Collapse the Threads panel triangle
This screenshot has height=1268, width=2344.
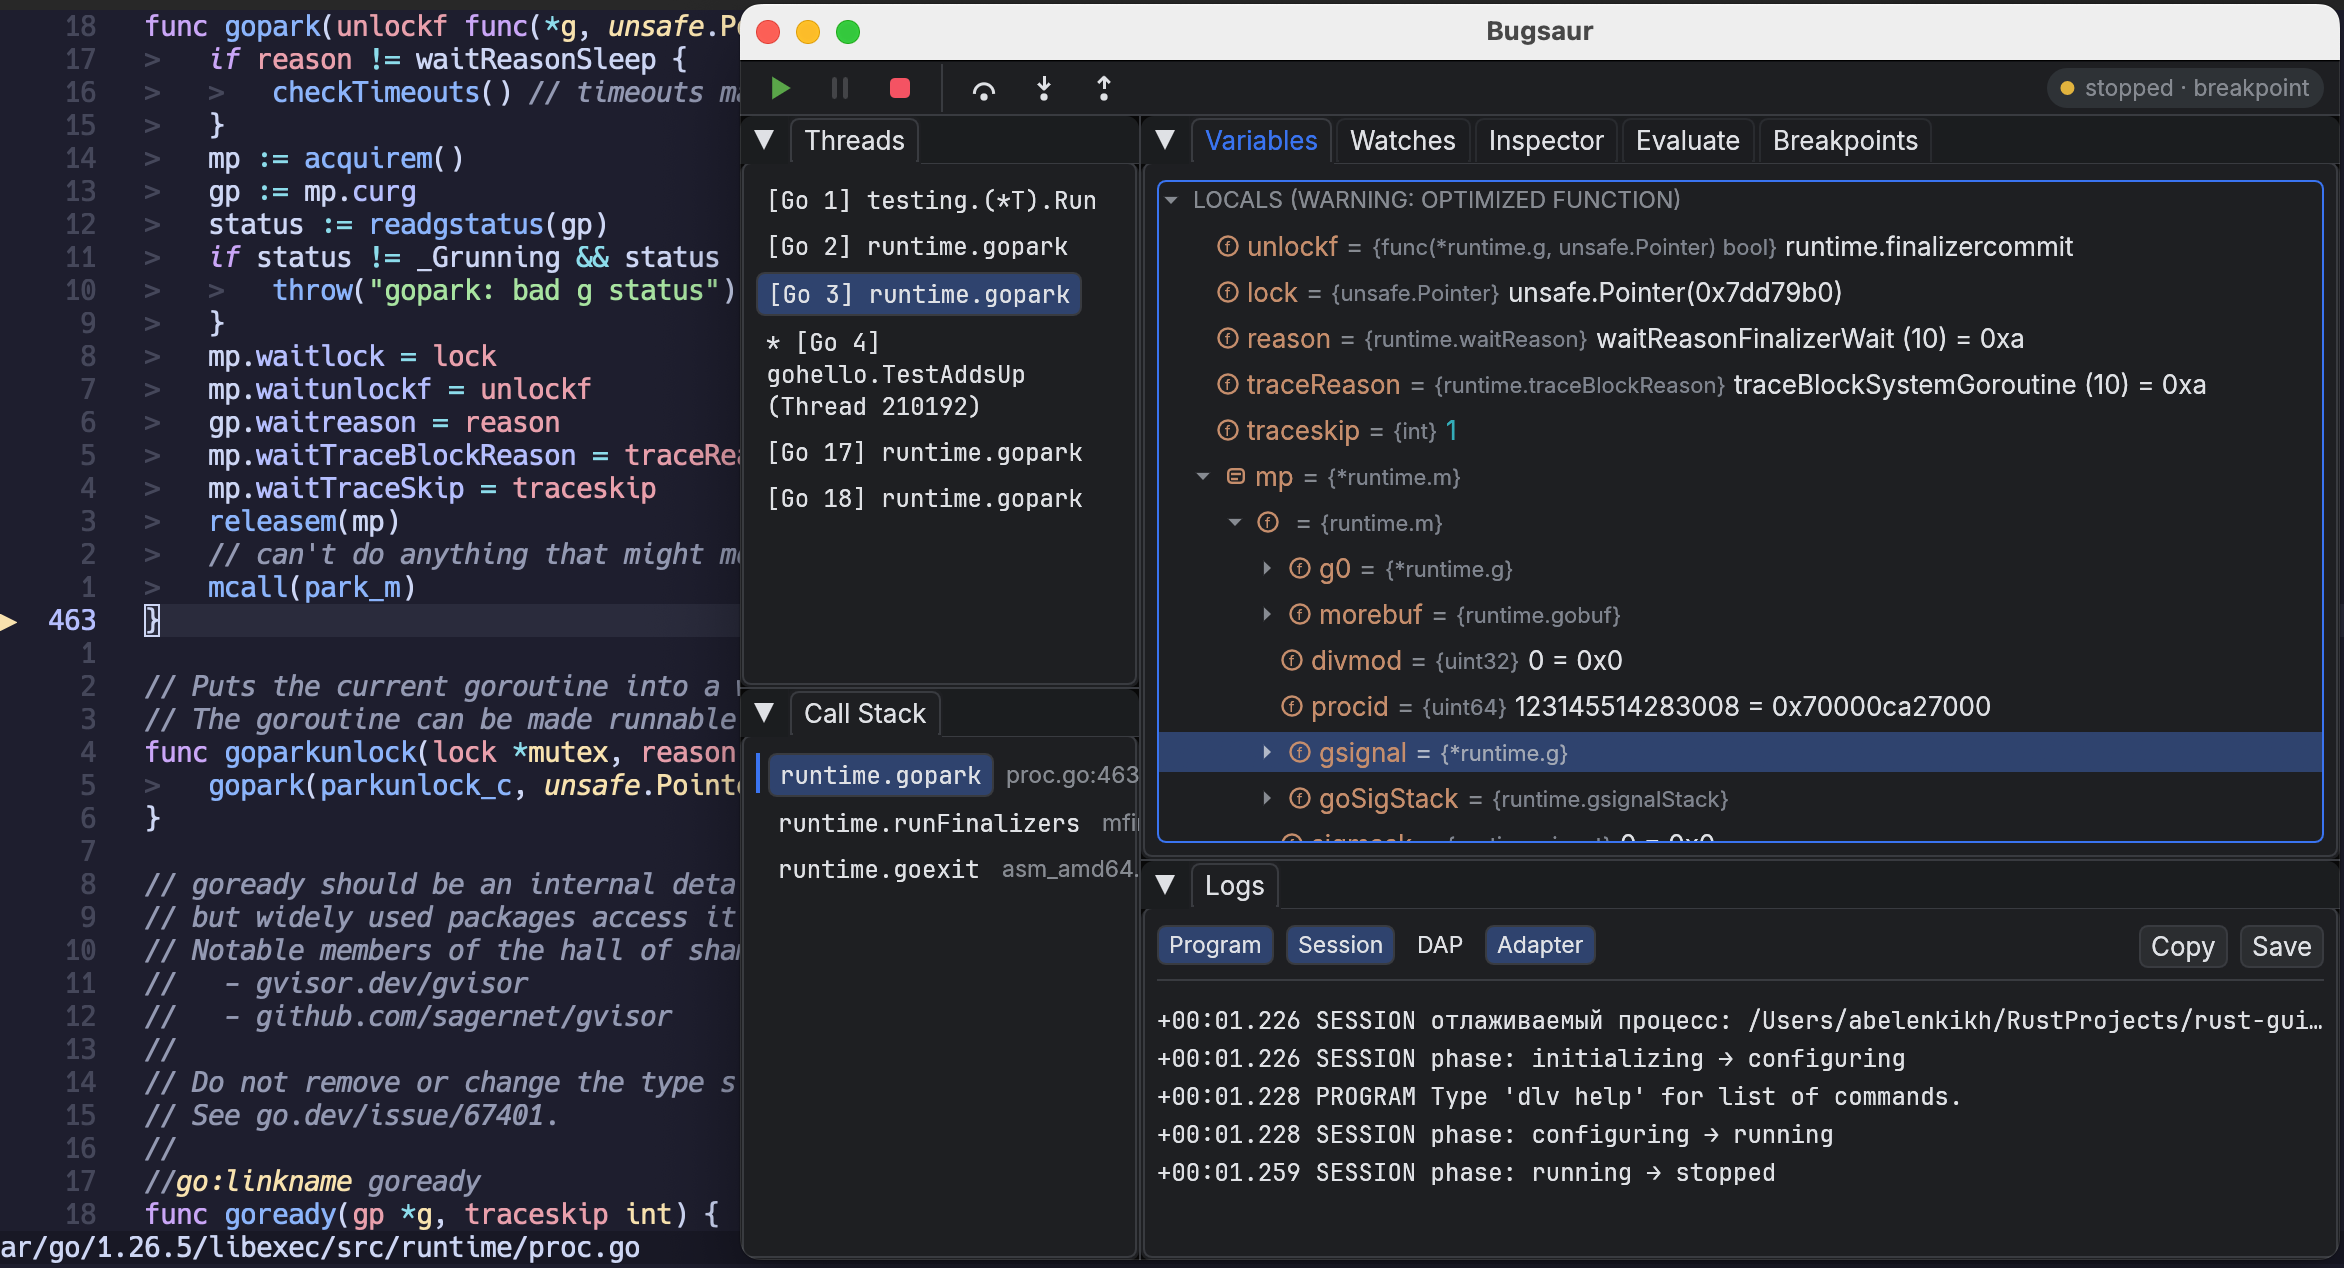(765, 140)
